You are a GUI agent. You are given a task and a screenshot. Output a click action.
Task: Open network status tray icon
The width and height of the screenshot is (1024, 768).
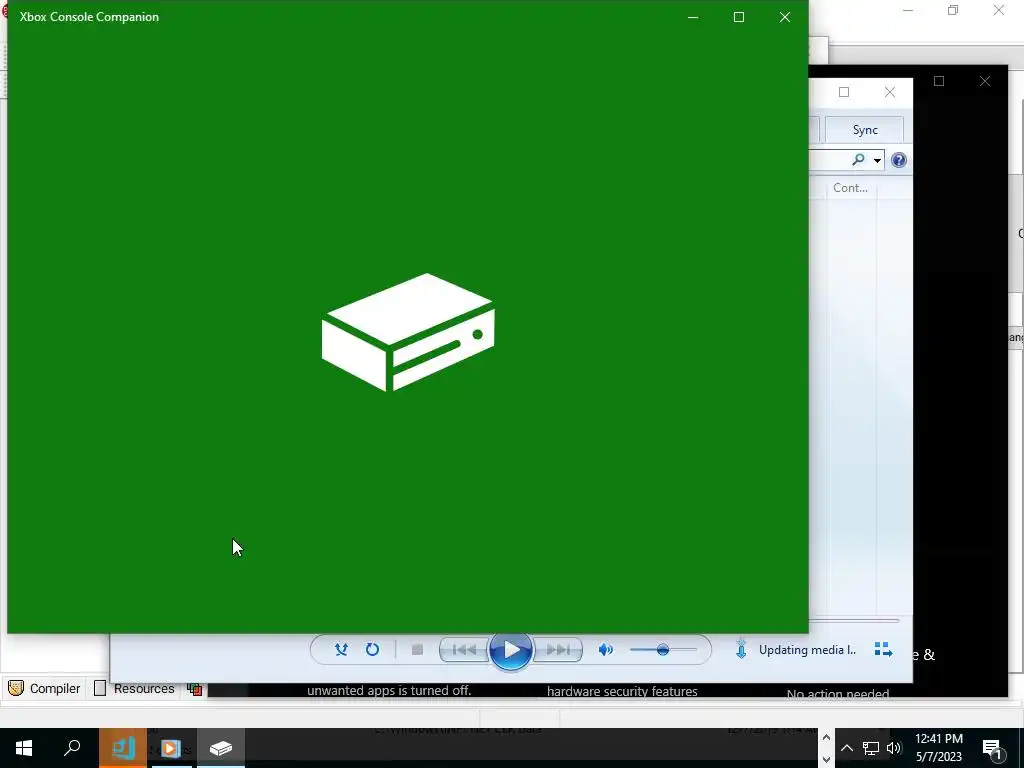pos(871,748)
